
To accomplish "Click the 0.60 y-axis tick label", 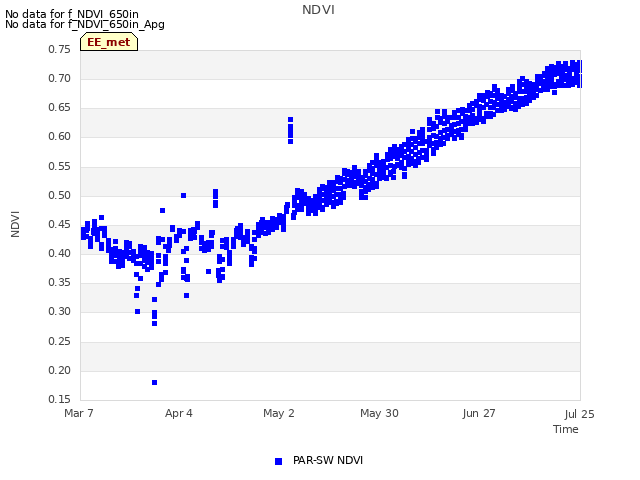I will click(59, 136).
